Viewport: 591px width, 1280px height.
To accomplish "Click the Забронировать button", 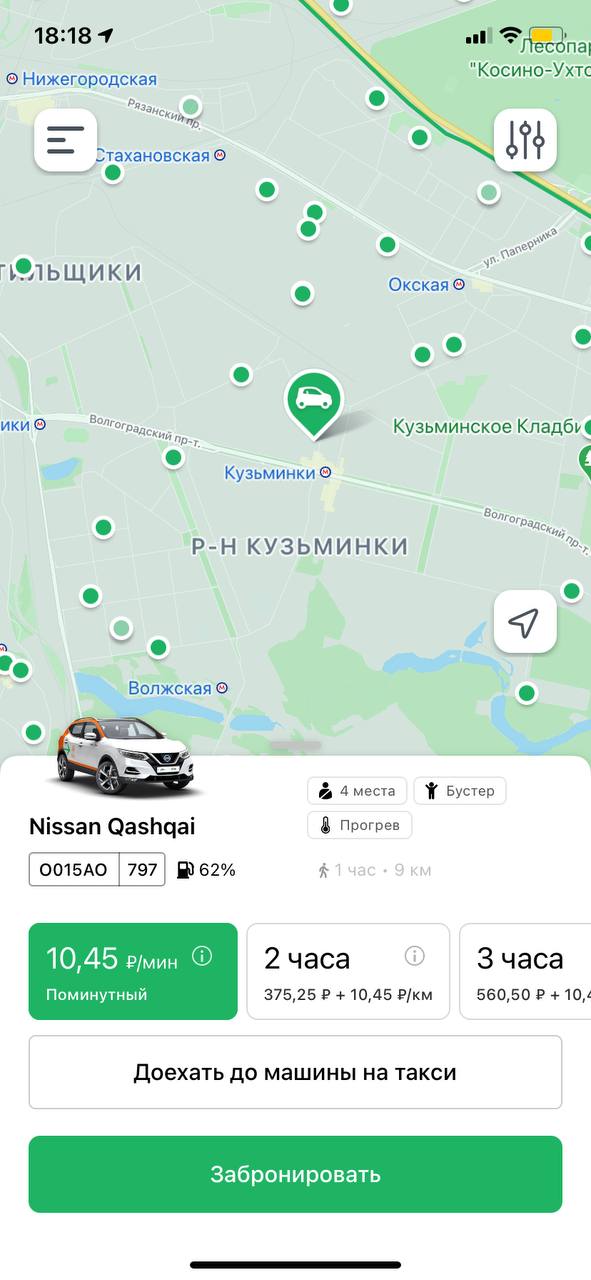I will (x=295, y=1174).
